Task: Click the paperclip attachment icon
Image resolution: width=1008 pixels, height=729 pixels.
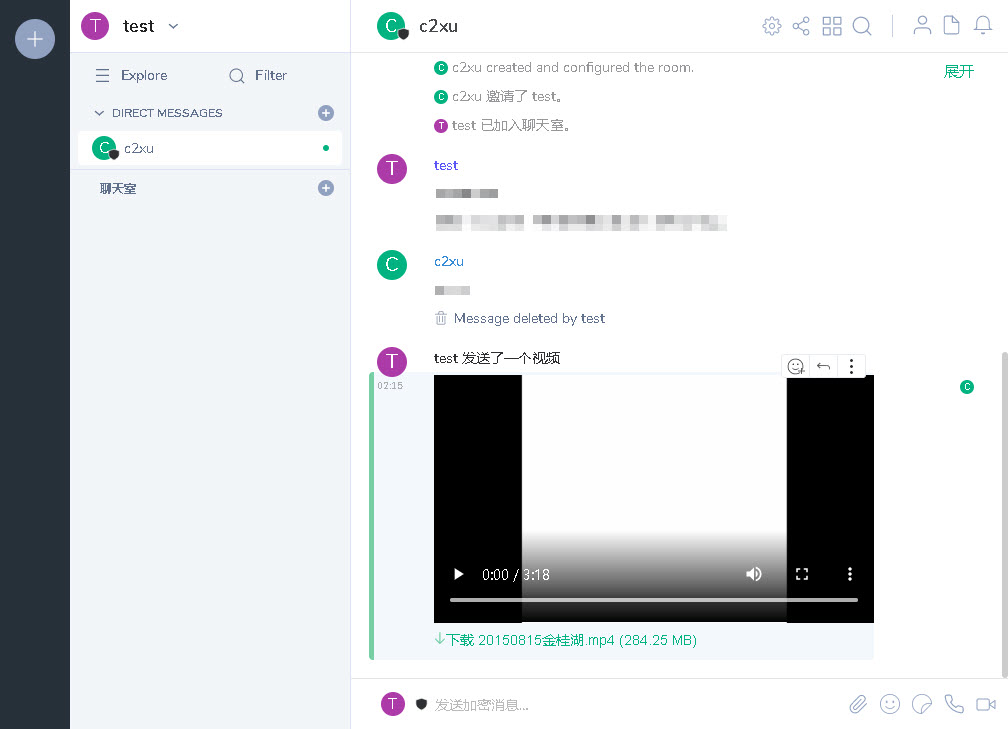Action: click(858, 704)
